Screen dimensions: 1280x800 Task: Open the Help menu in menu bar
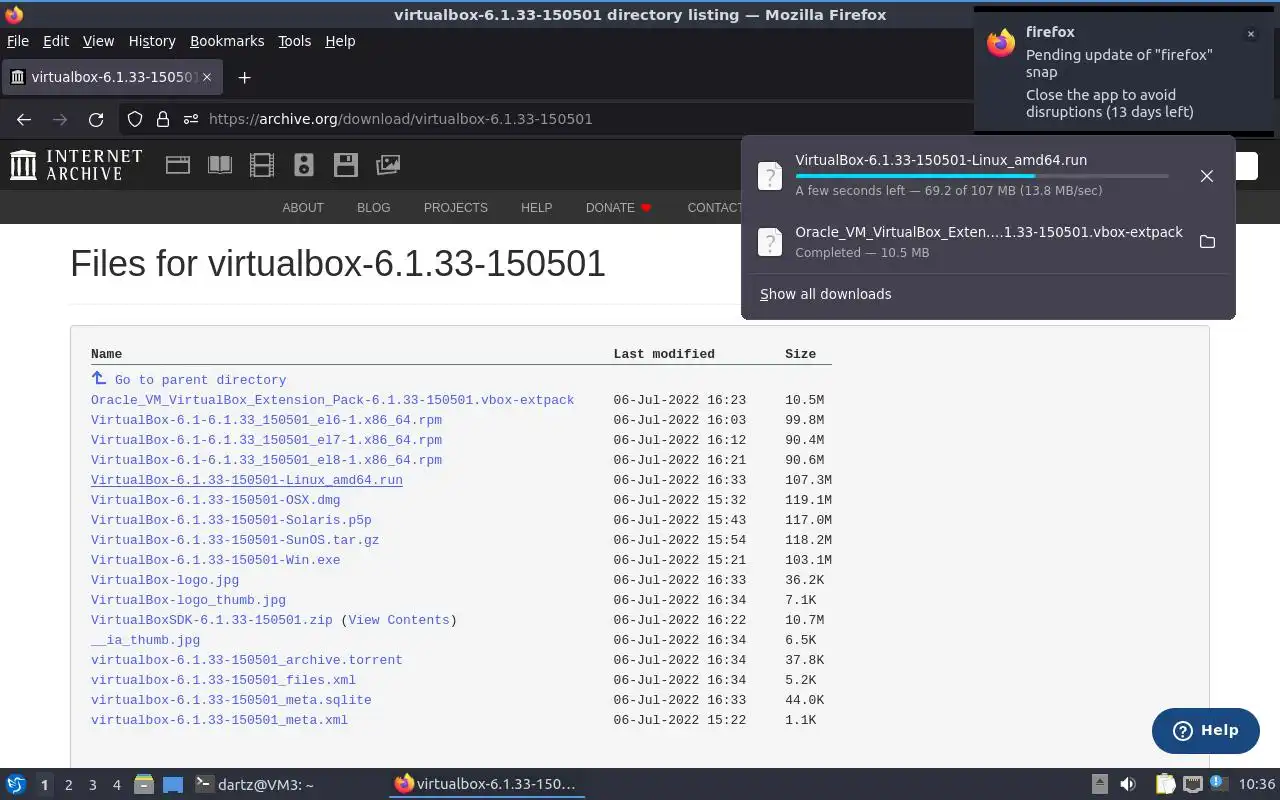(340, 41)
